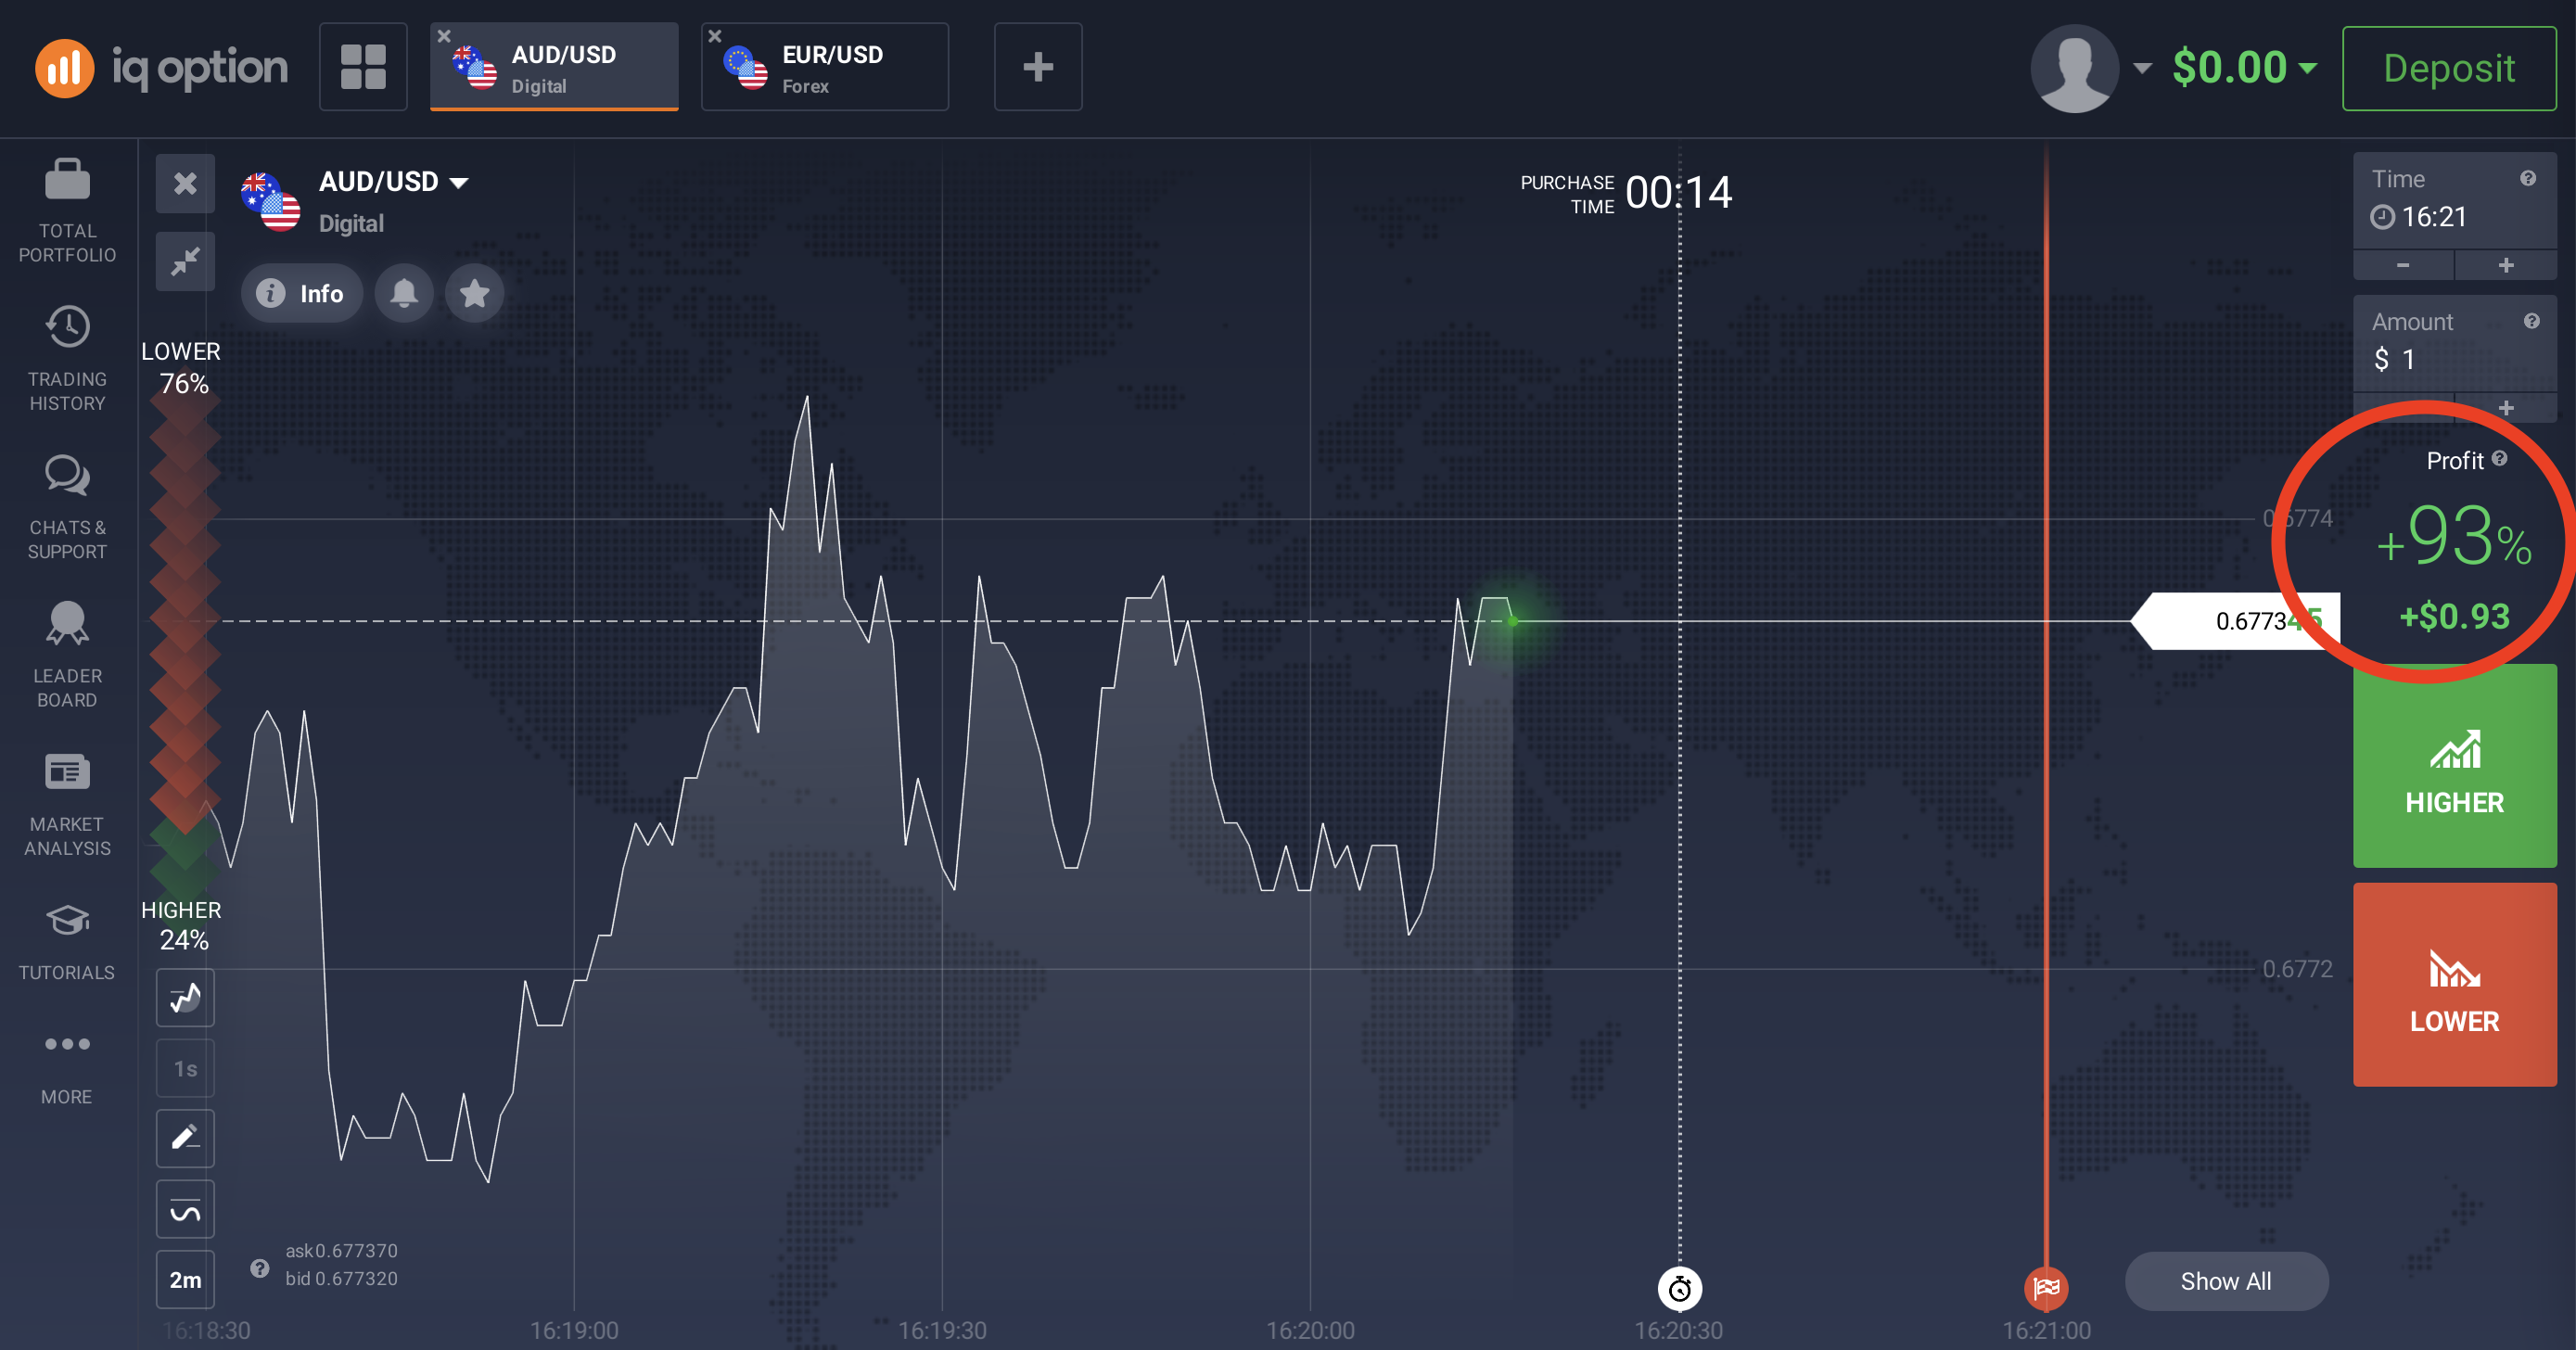
Task: Increase trade amount with plus
Action: [2506, 407]
